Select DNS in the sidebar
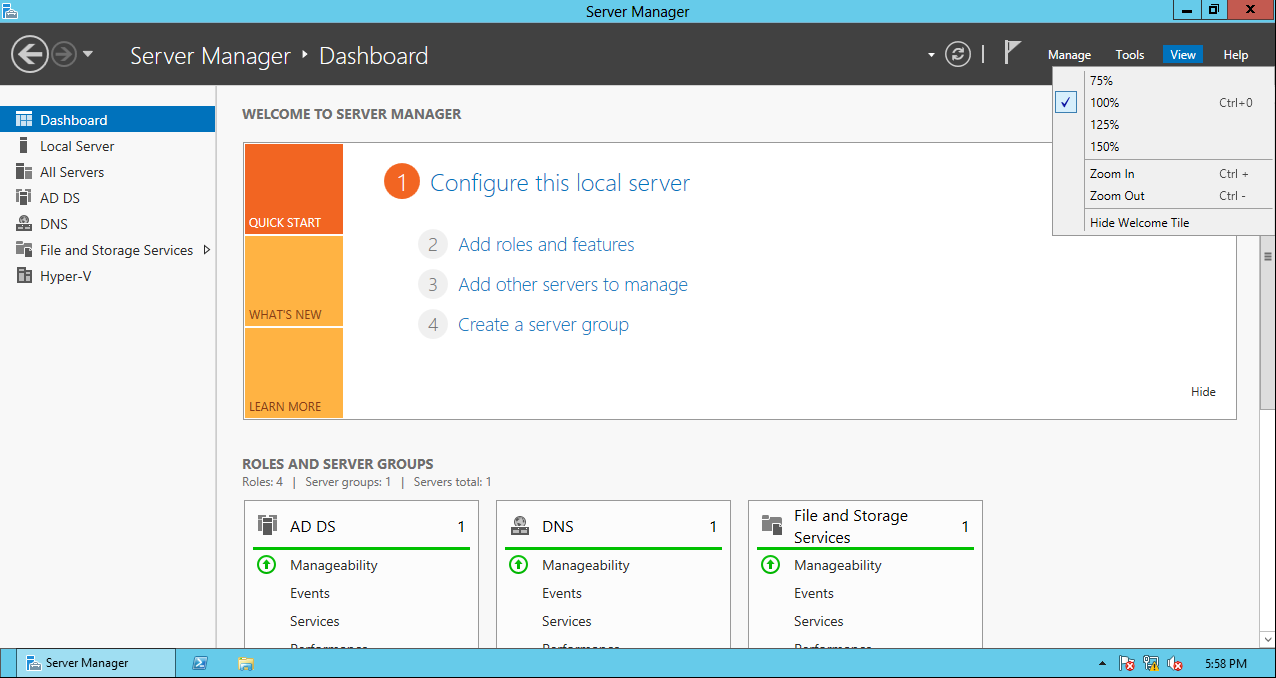Screen dimensions: 1276x678 tap(56, 223)
